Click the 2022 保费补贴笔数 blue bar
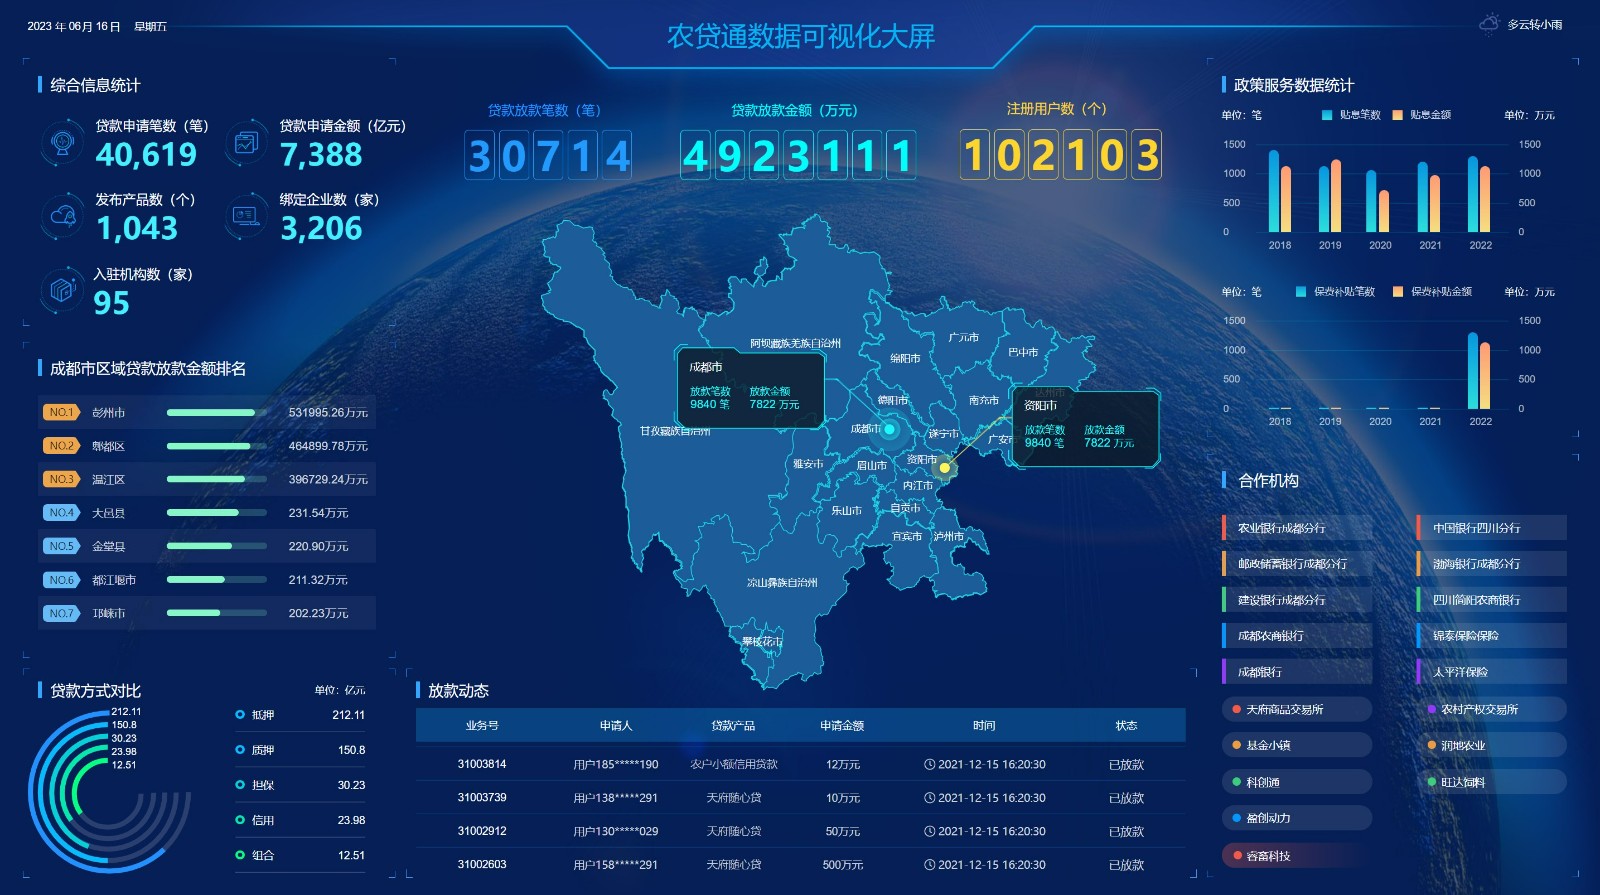This screenshot has width=1600, height=895. pos(1472,370)
